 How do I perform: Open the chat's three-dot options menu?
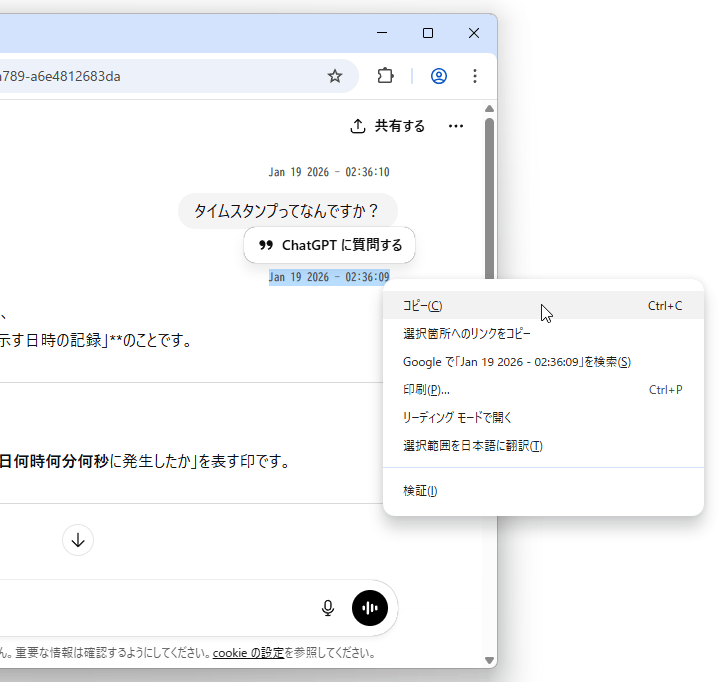pos(456,126)
